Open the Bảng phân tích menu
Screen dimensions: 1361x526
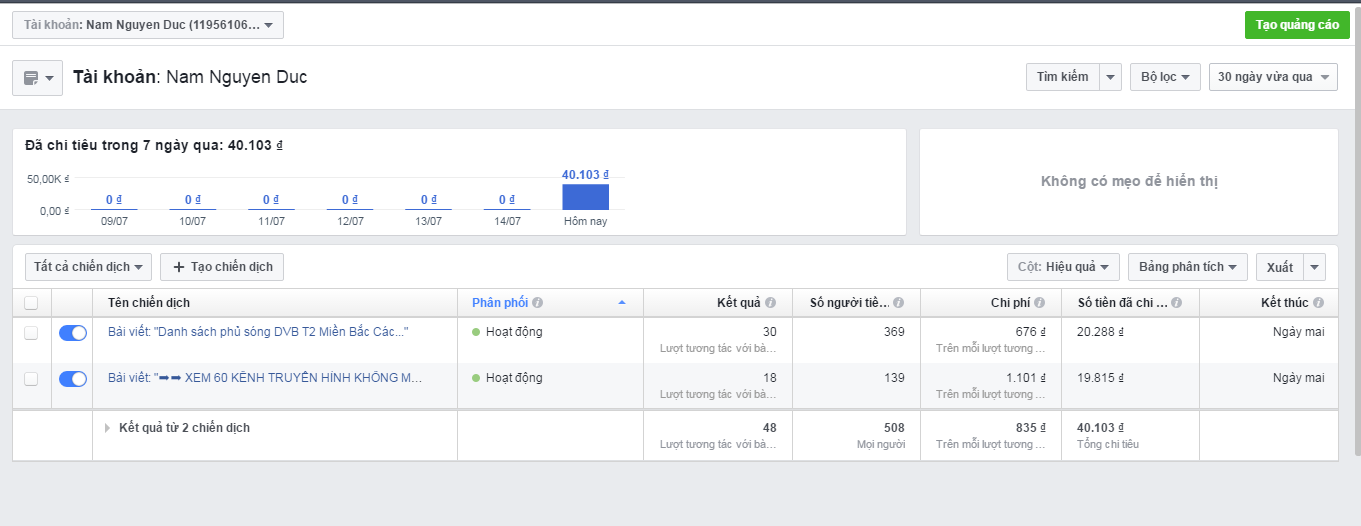coord(1187,267)
